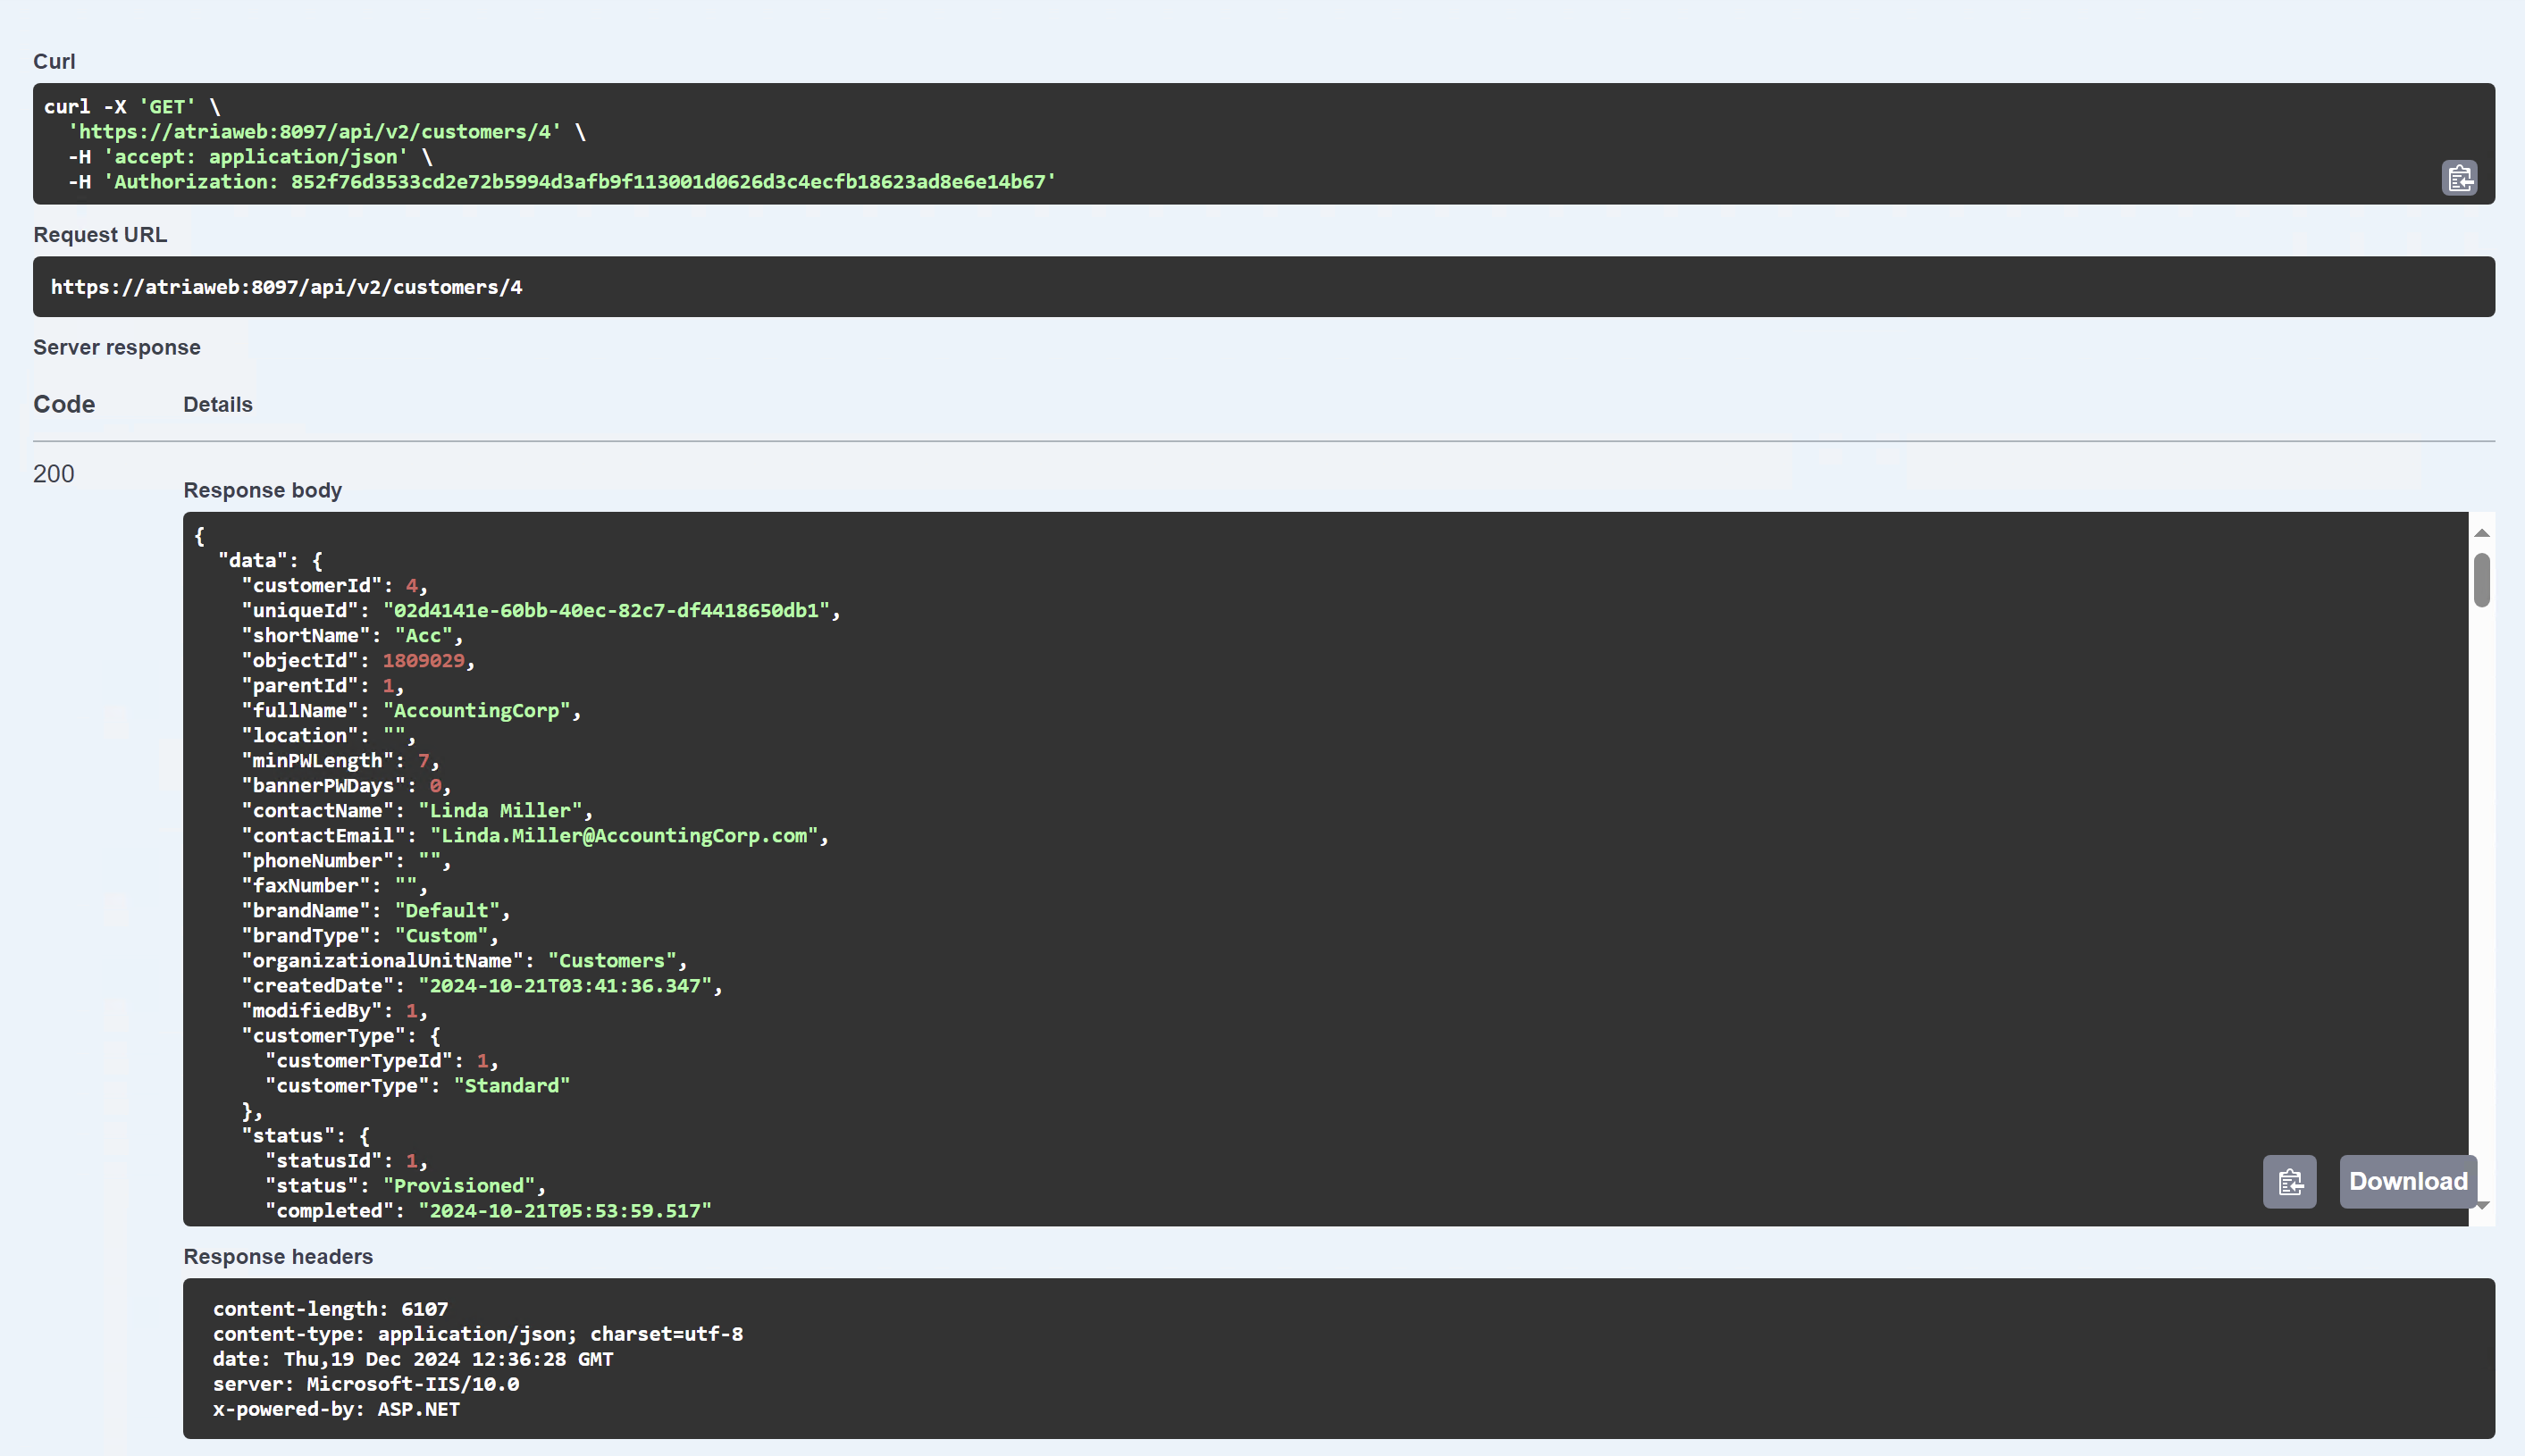This screenshot has height=1456, width=2525.
Task: Click the Response body label
Action: click(x=262, y=490)
